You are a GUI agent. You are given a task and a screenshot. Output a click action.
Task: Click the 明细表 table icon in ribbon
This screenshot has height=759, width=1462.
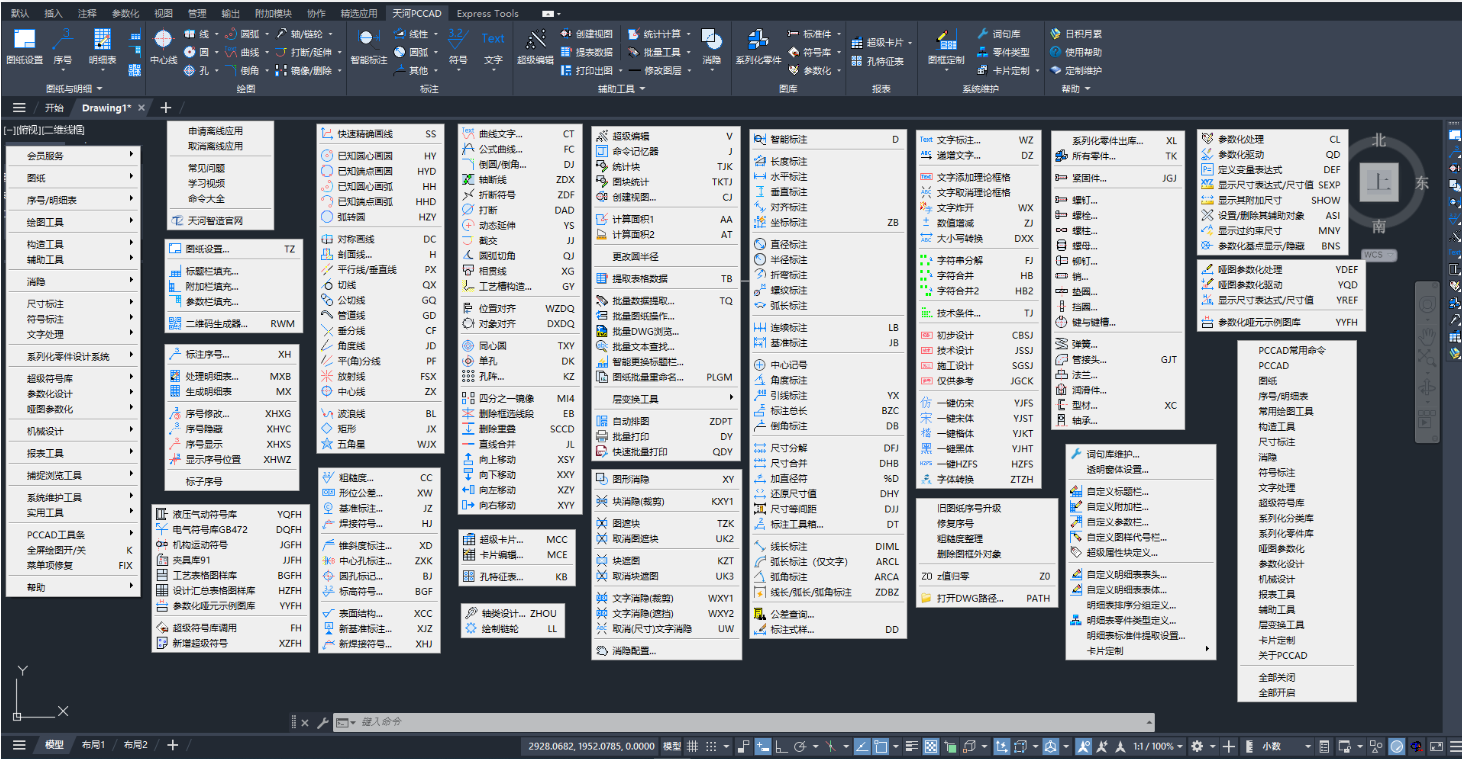pos(102,46)
